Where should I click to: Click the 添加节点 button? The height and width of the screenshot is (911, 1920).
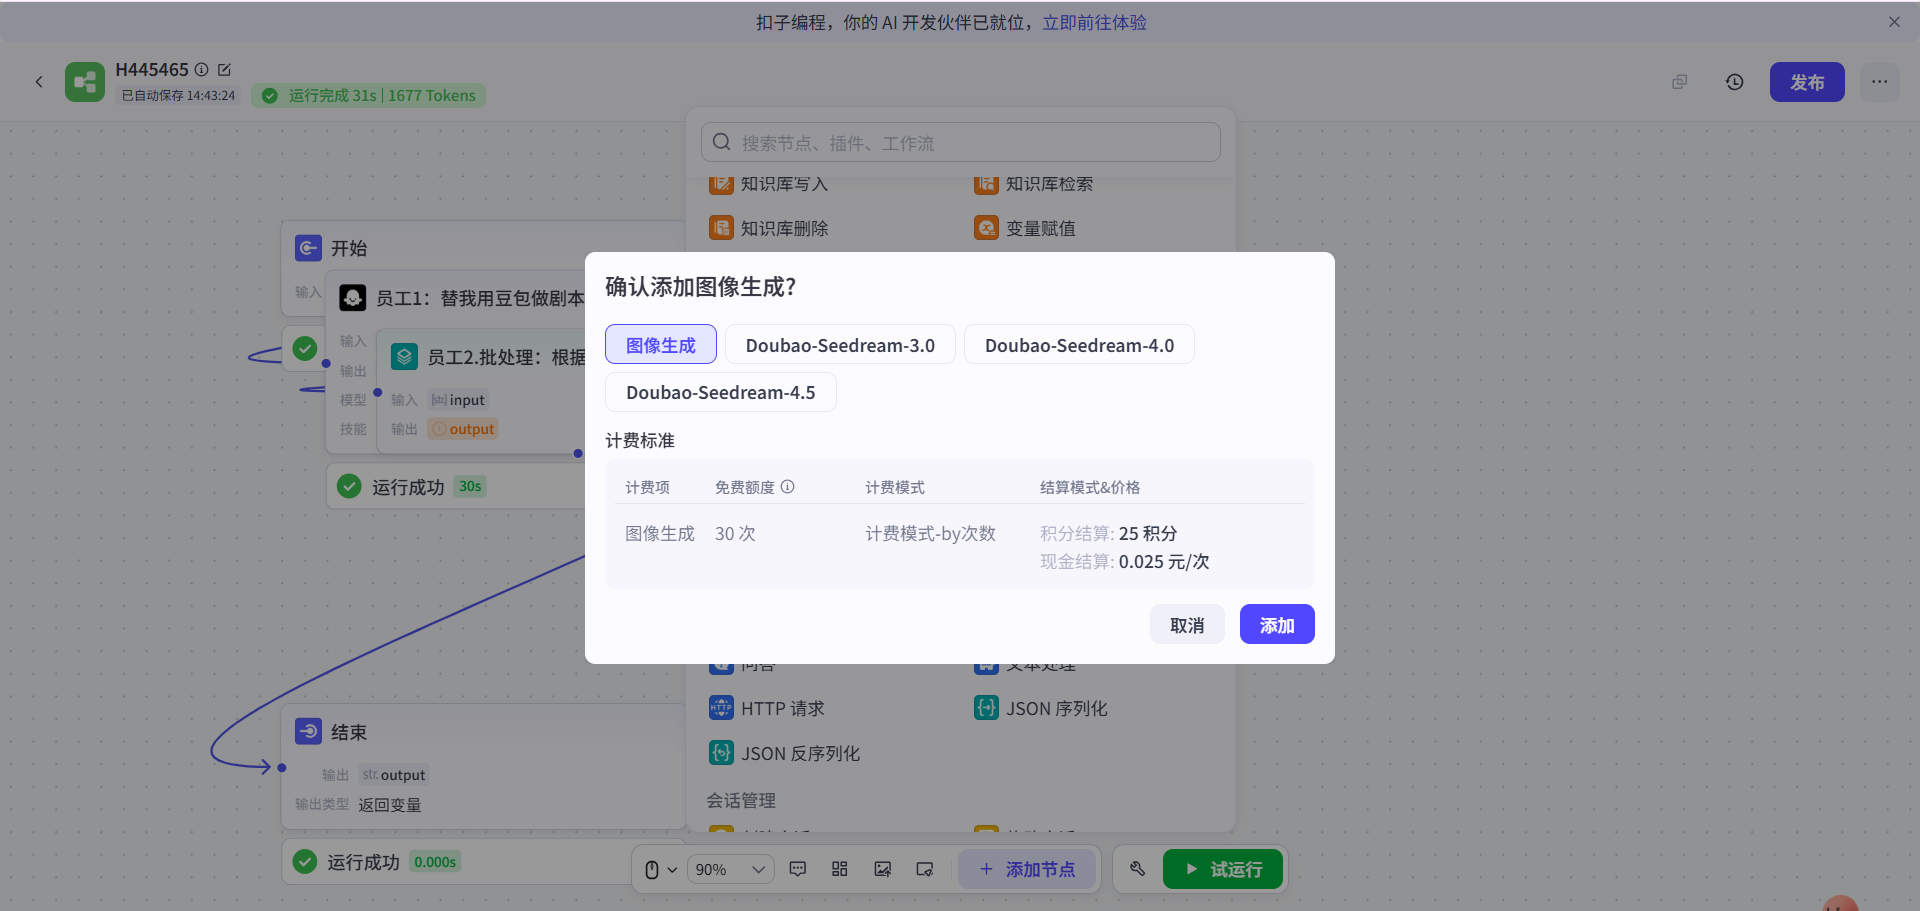(x=1027, y=869)
